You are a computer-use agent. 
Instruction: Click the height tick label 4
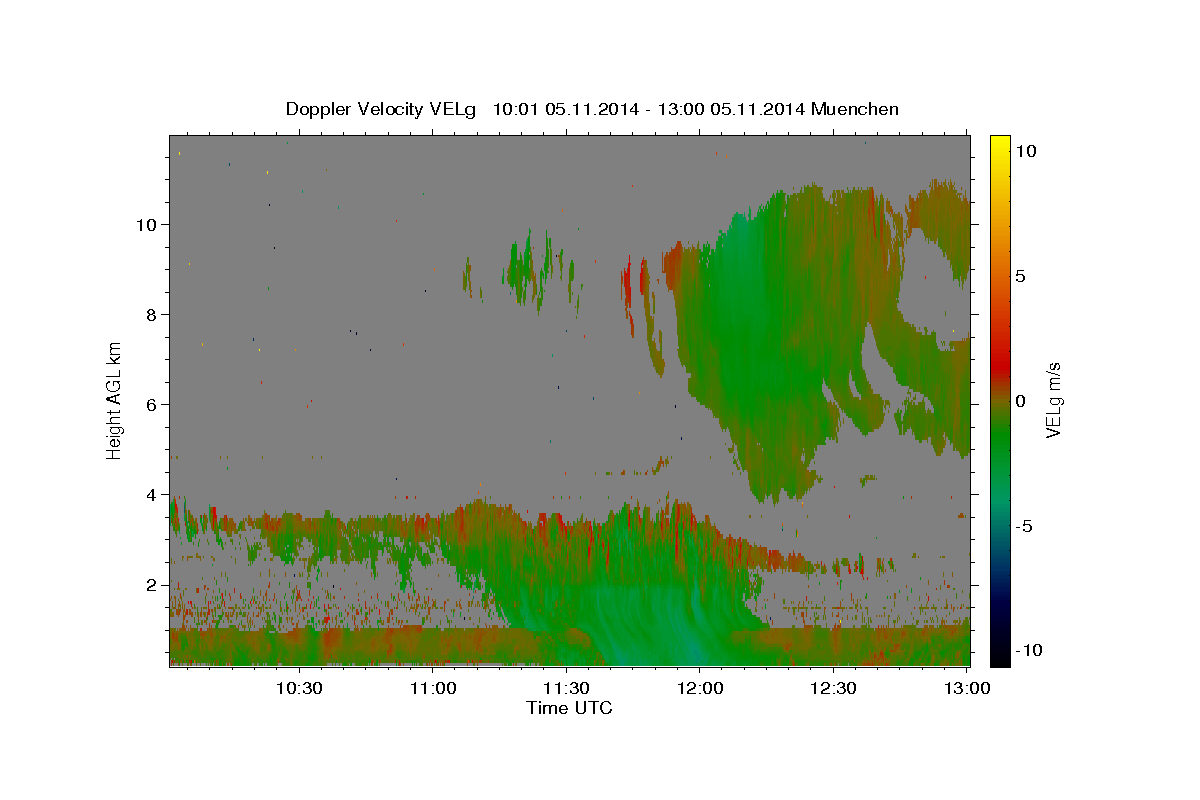(152, 495)
